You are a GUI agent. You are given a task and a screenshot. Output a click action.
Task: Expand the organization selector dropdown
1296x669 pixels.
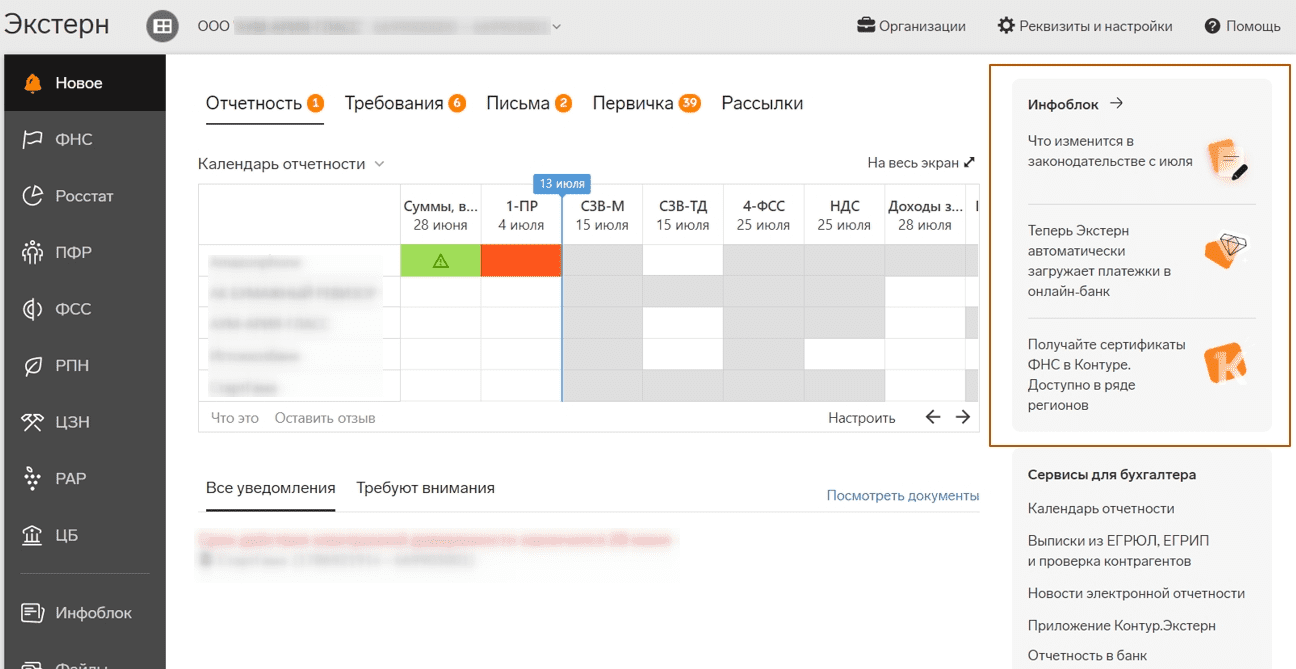556,27
